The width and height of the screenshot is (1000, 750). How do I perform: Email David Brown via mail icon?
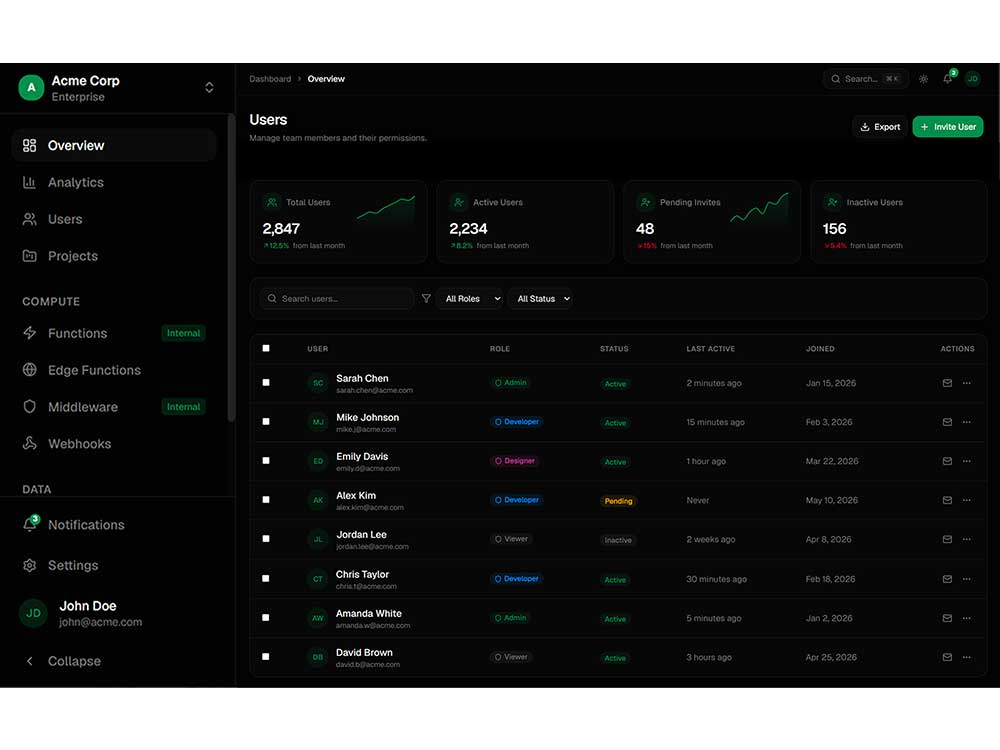pos(947,657)
